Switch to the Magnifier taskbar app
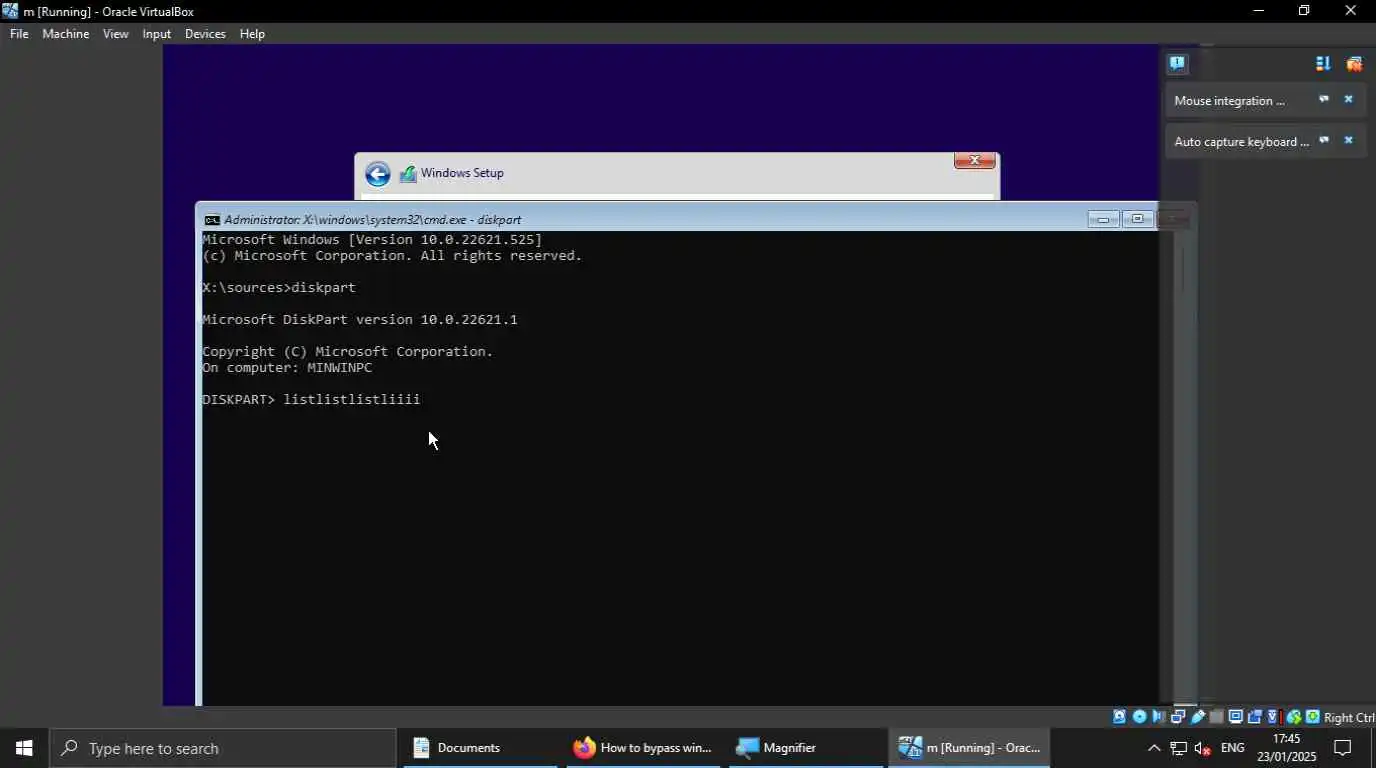The height and width of the screenshot is (768, 1376). [806, 748]
